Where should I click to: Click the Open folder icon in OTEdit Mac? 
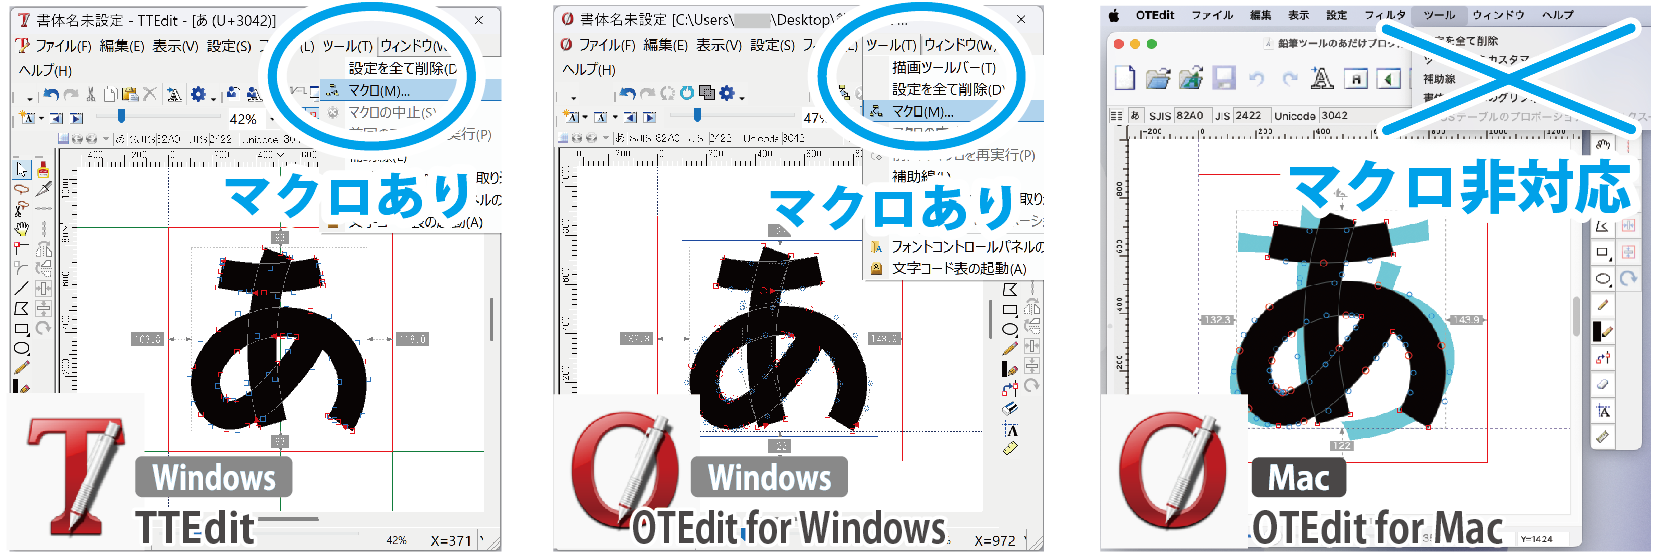pos(1158,78)
